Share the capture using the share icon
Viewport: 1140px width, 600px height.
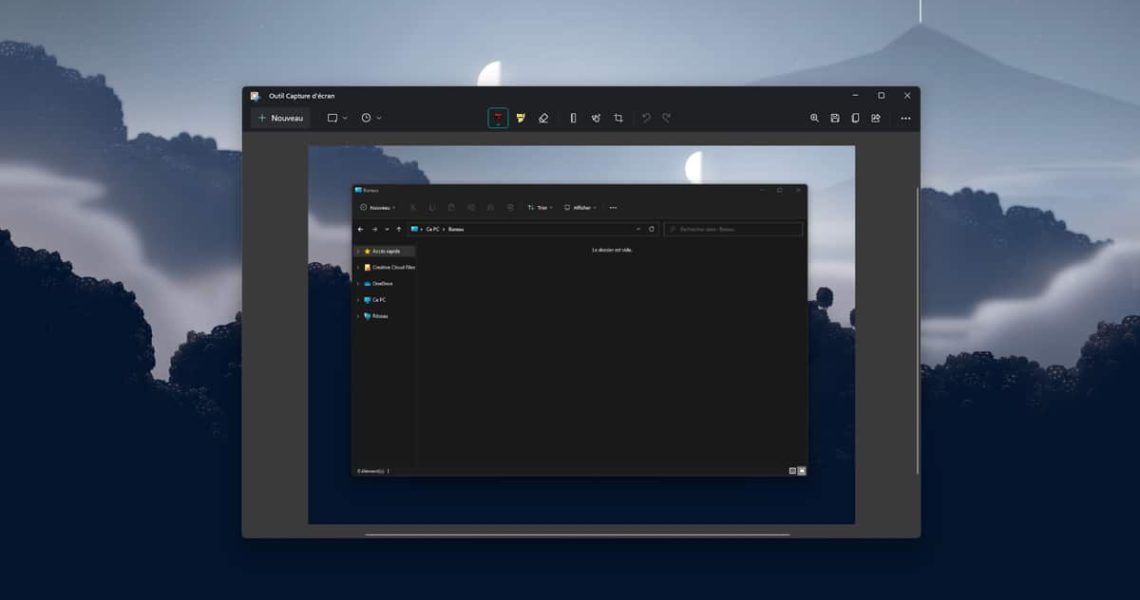(x=876, y=118)
